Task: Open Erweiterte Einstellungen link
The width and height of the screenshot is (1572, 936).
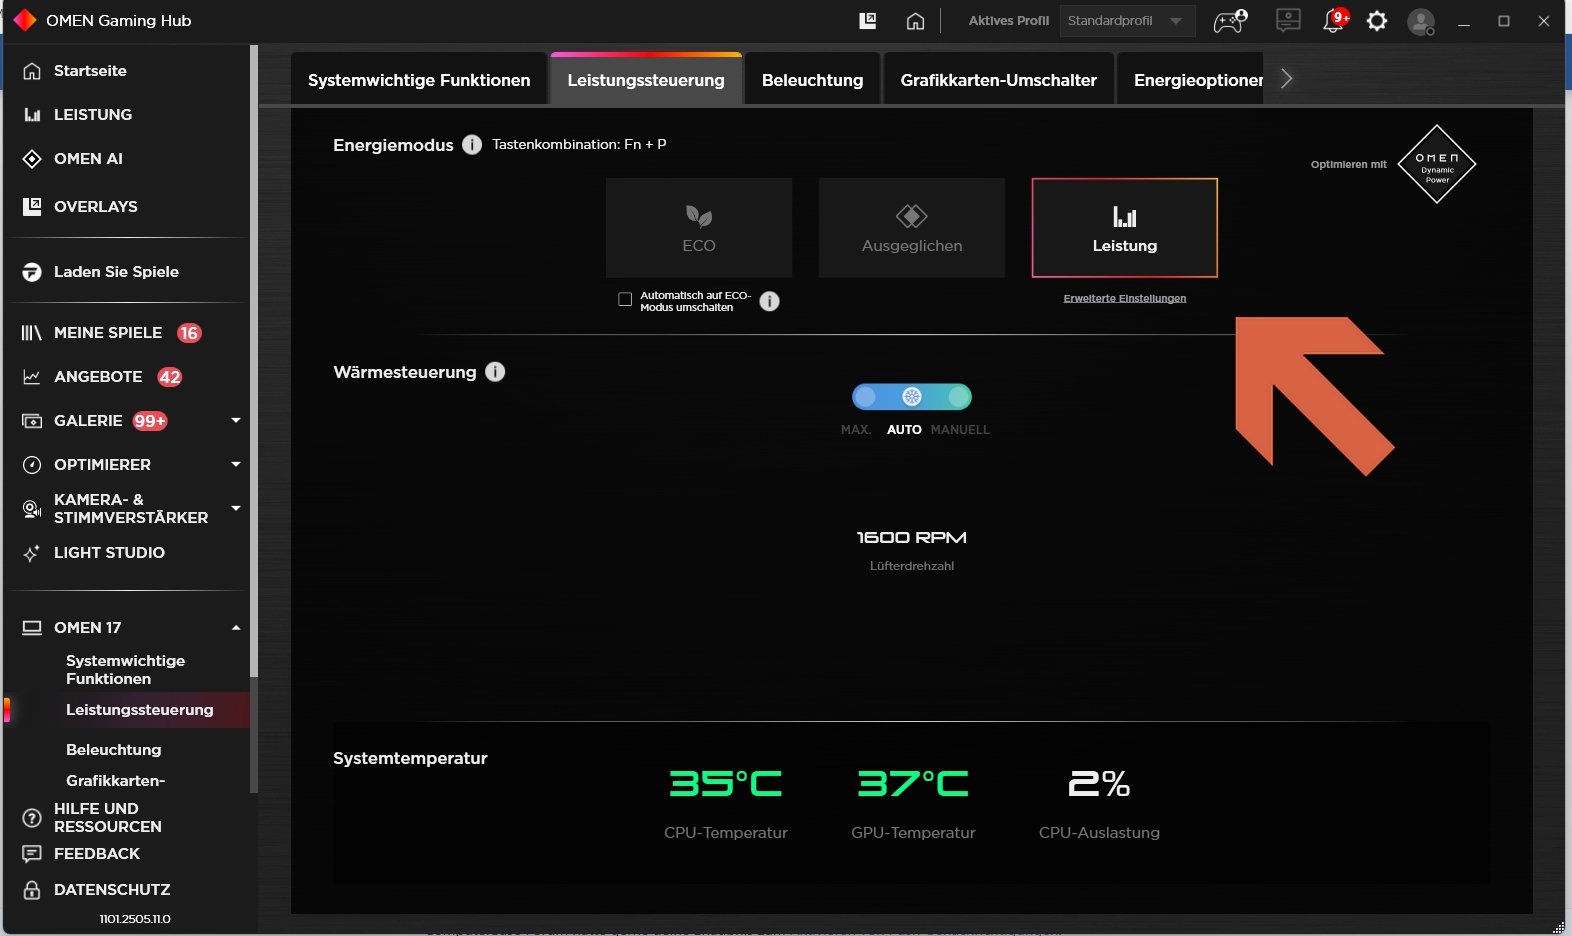Action: [x=1125, y=298]
